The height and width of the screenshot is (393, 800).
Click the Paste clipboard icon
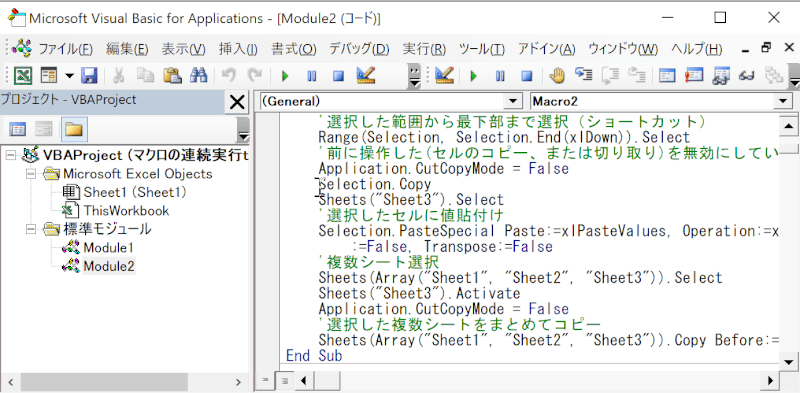[x=172, y=76]
